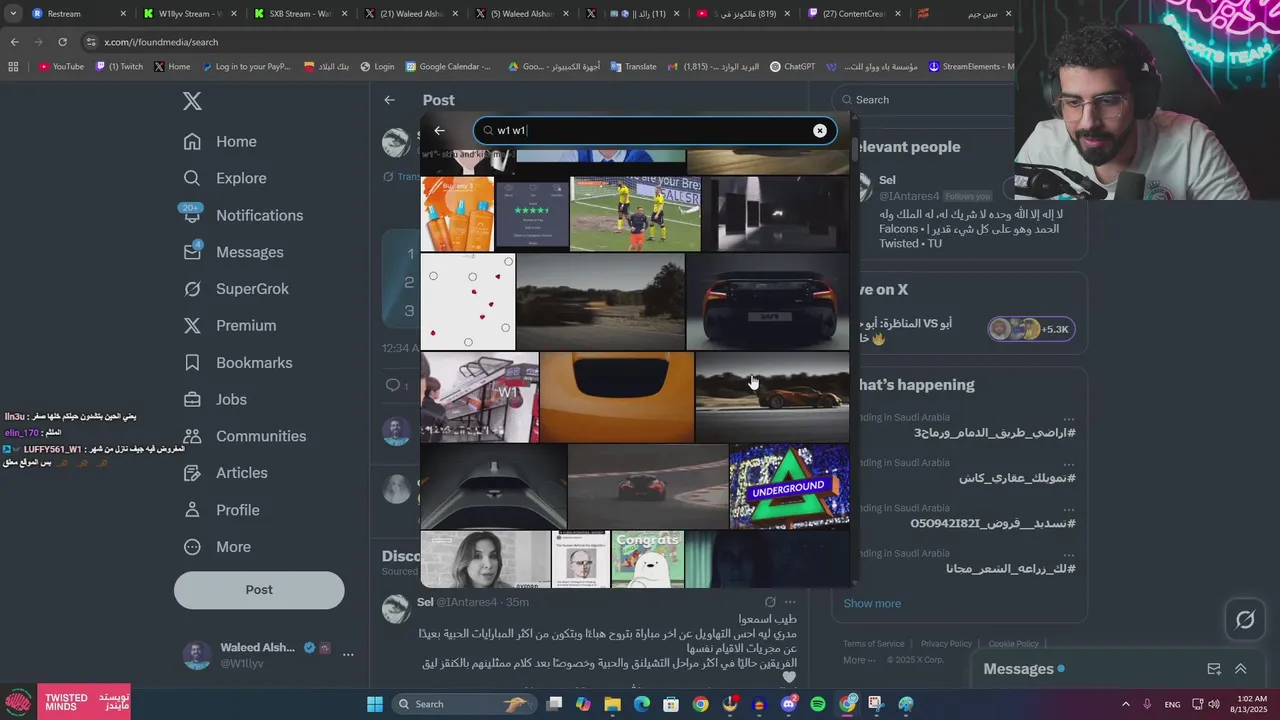Clear the 'w1 w1' GIF search text
1280x720 pixels.
click(x=820, y=131)
